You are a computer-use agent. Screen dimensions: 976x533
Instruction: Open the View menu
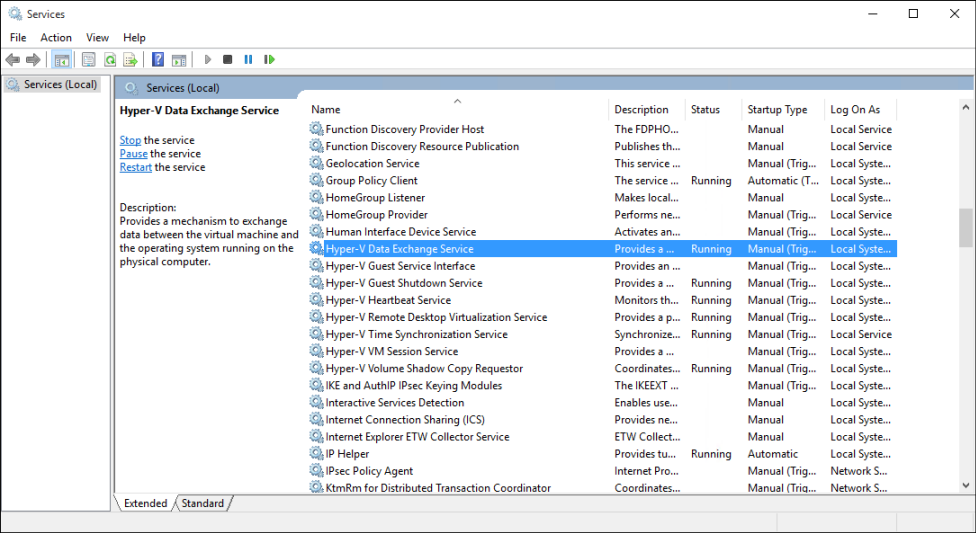click(97, 37)
